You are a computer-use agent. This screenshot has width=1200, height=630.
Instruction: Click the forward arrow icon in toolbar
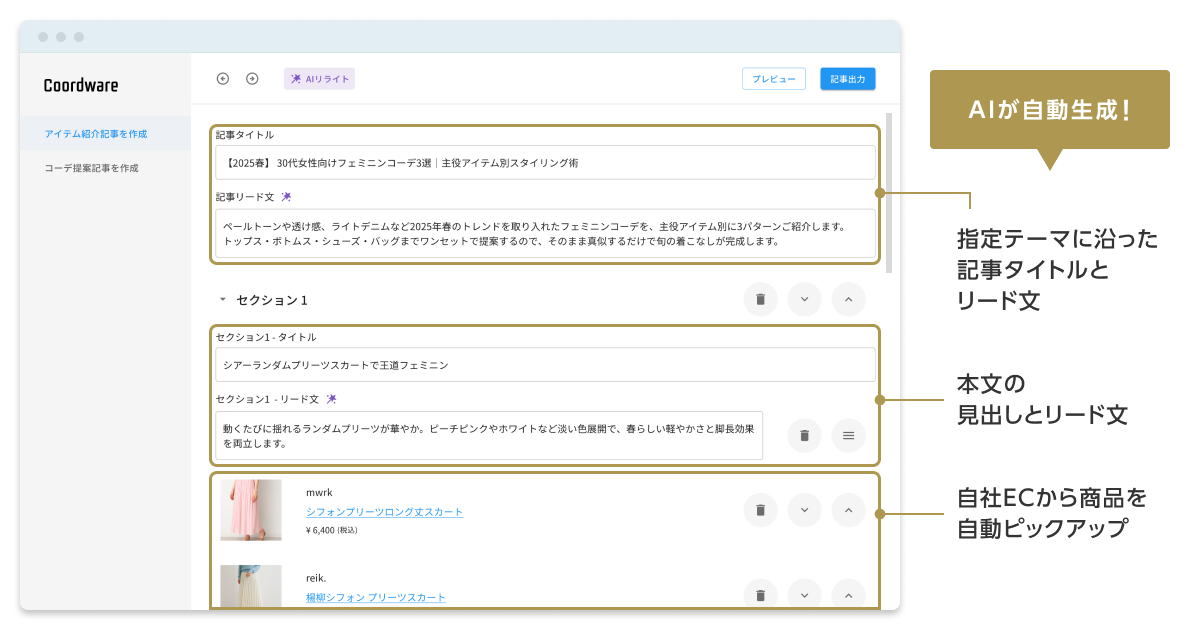(252, 79)
